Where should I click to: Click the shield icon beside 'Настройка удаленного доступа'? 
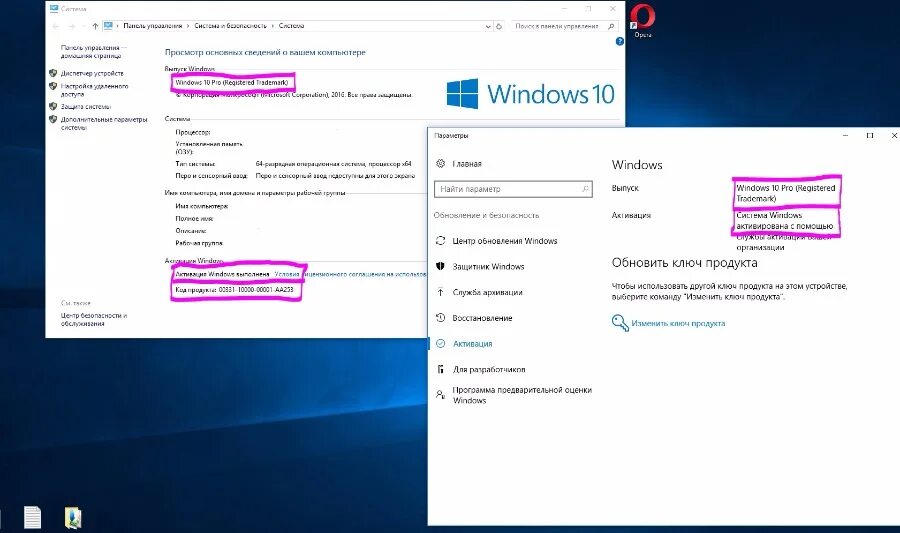pos(53,86)
